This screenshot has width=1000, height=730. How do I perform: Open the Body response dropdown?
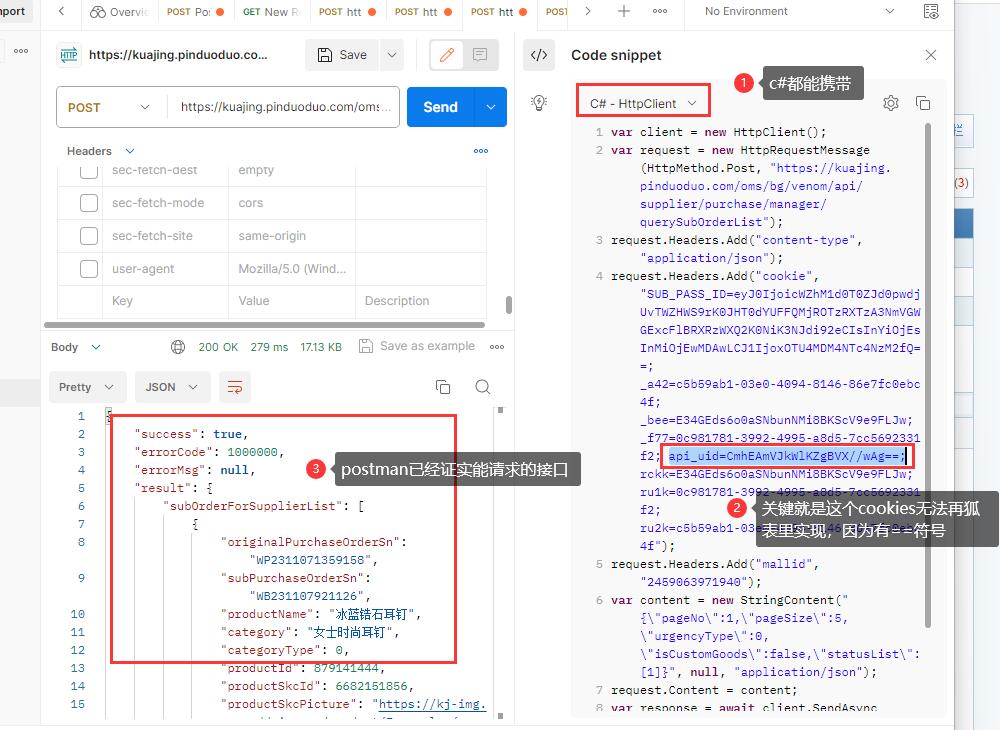point(76,347)
